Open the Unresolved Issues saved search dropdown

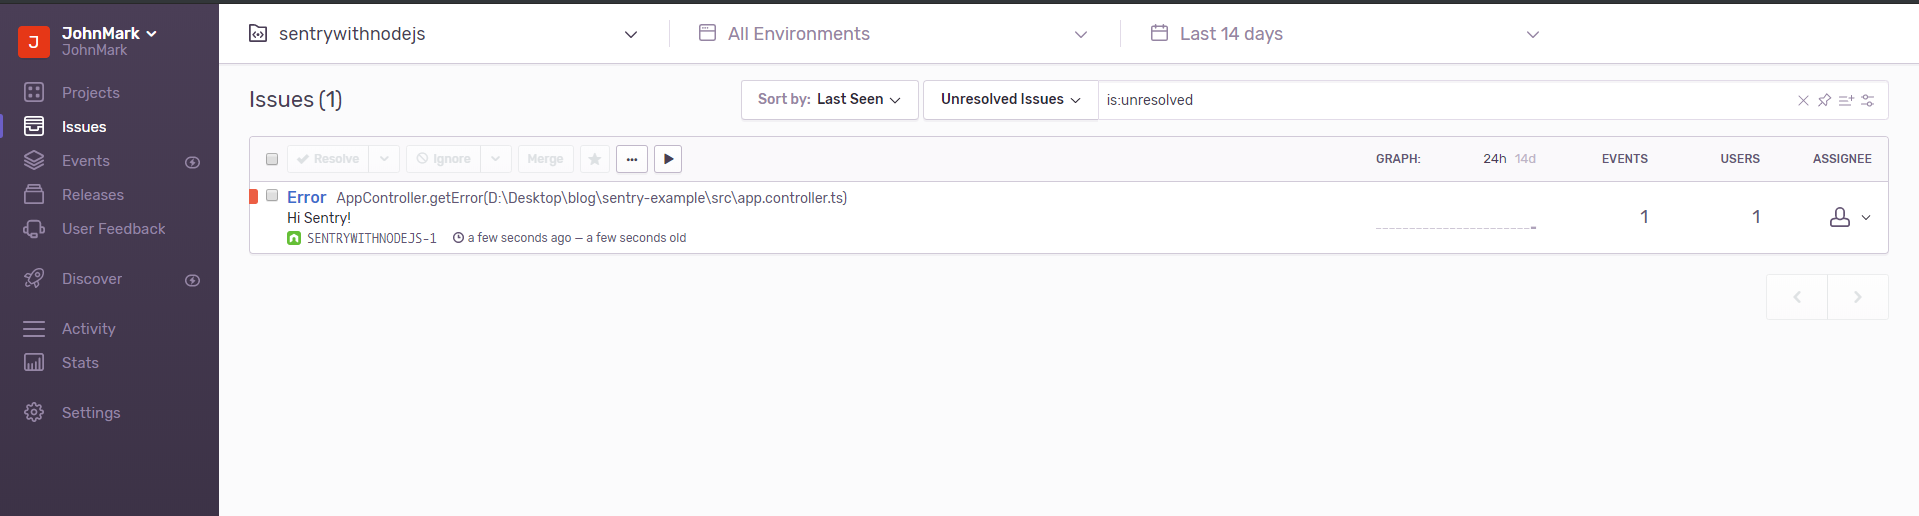(1010, 100)
